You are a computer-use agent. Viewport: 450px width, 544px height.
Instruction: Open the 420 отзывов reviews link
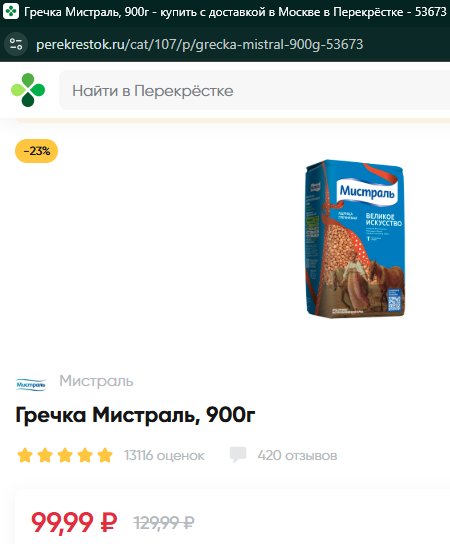pyautogui.click(x=297, y=455)
